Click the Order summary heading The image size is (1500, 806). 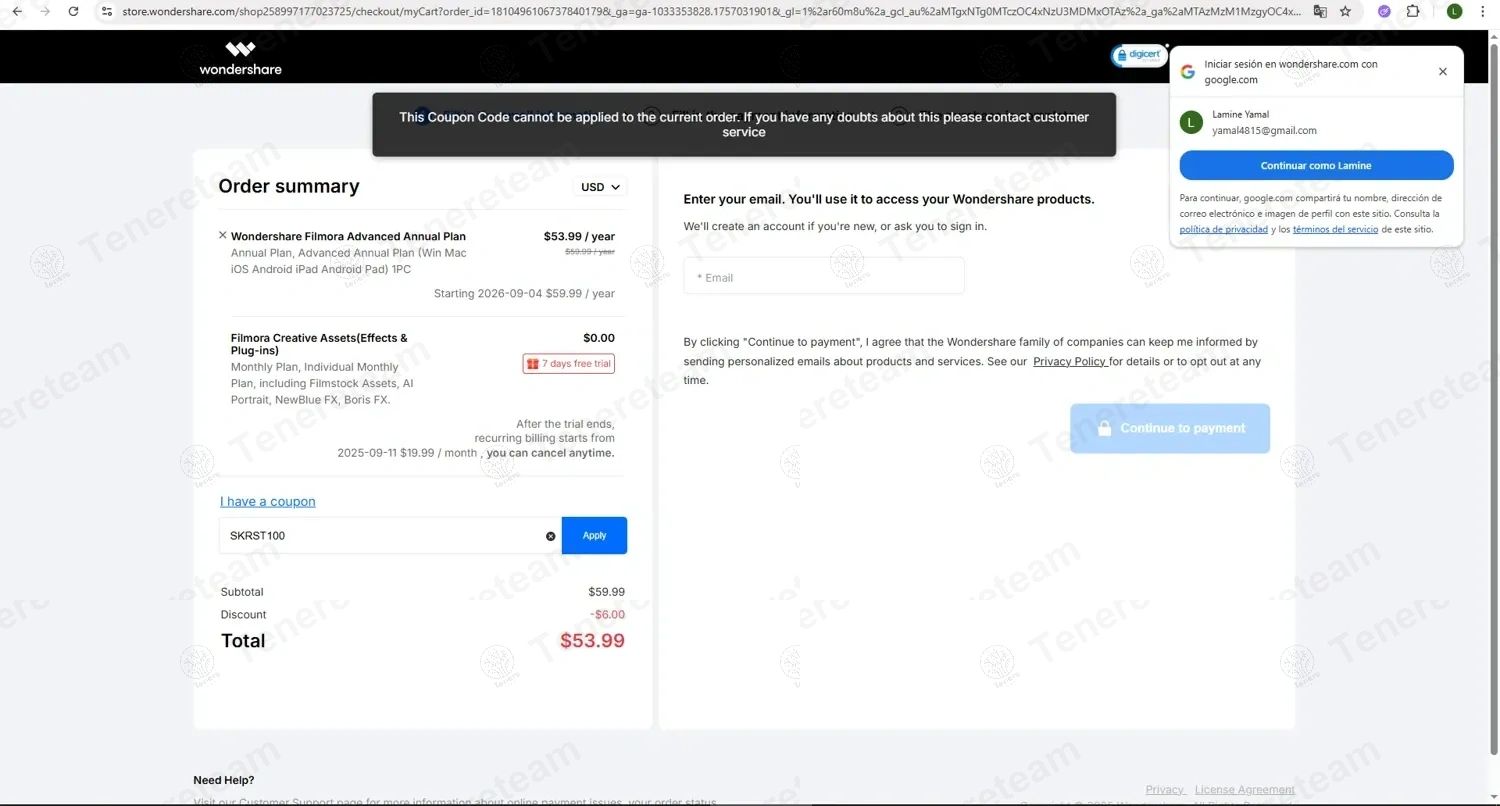289,186
